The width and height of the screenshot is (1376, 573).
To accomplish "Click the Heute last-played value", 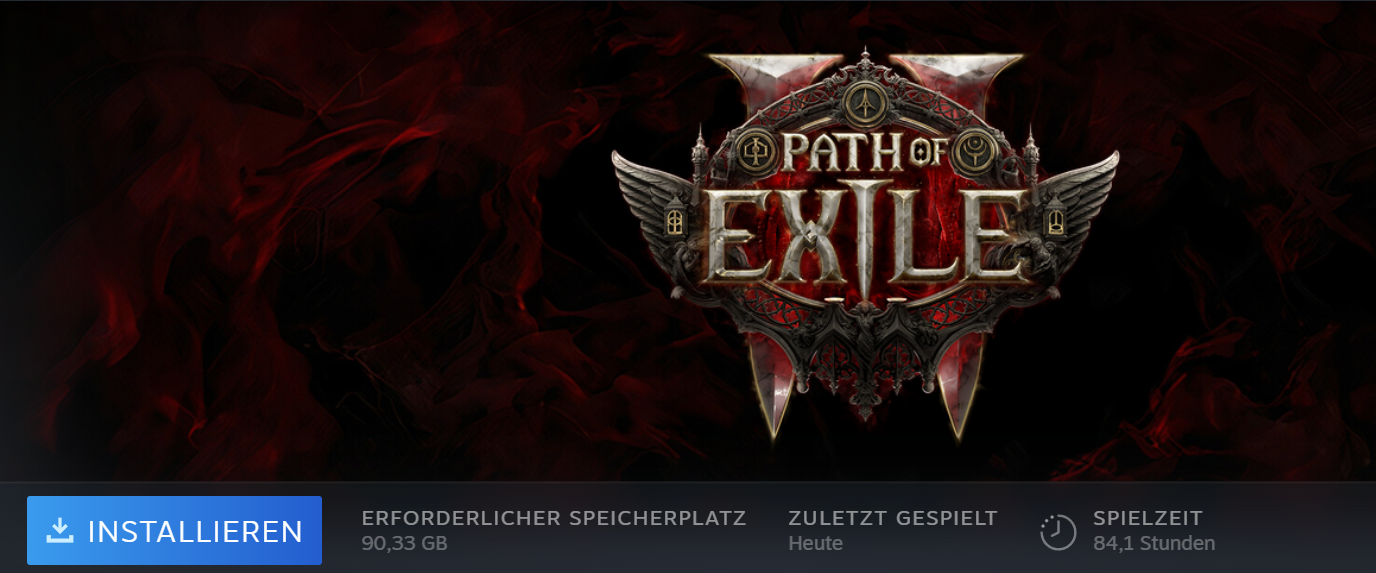I will 815,544.
